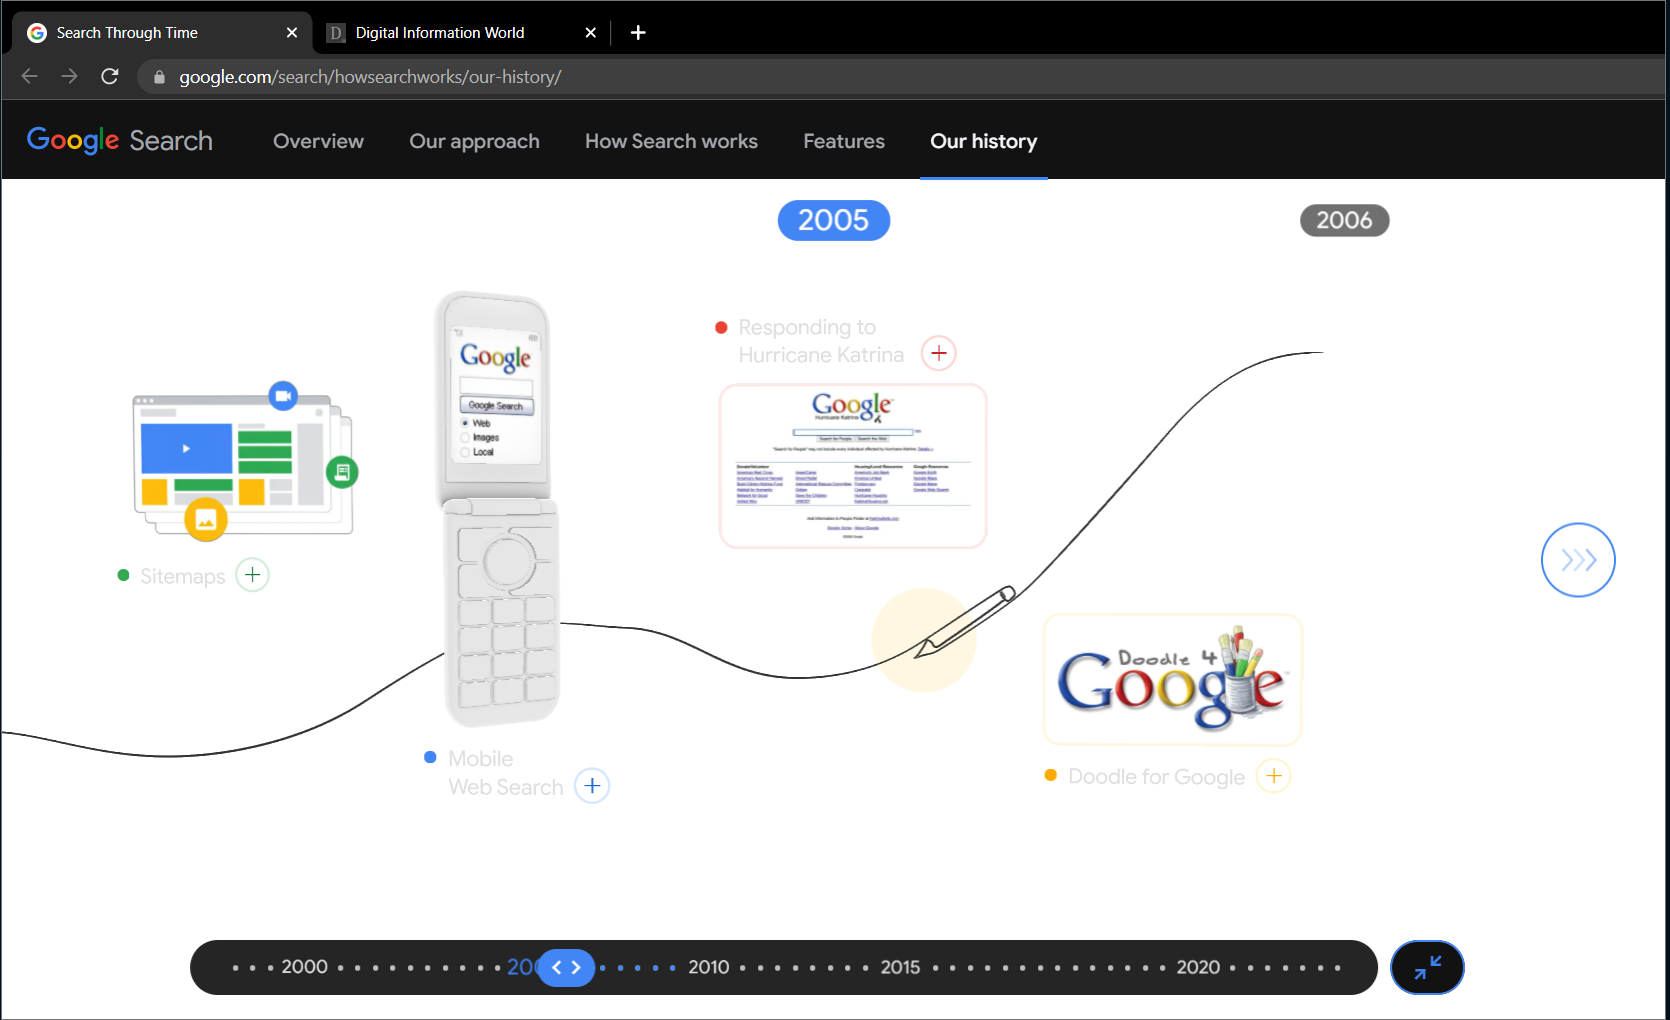Click the Sitemaps illustration
The image size is (1670, 1020).
[245, 461]
